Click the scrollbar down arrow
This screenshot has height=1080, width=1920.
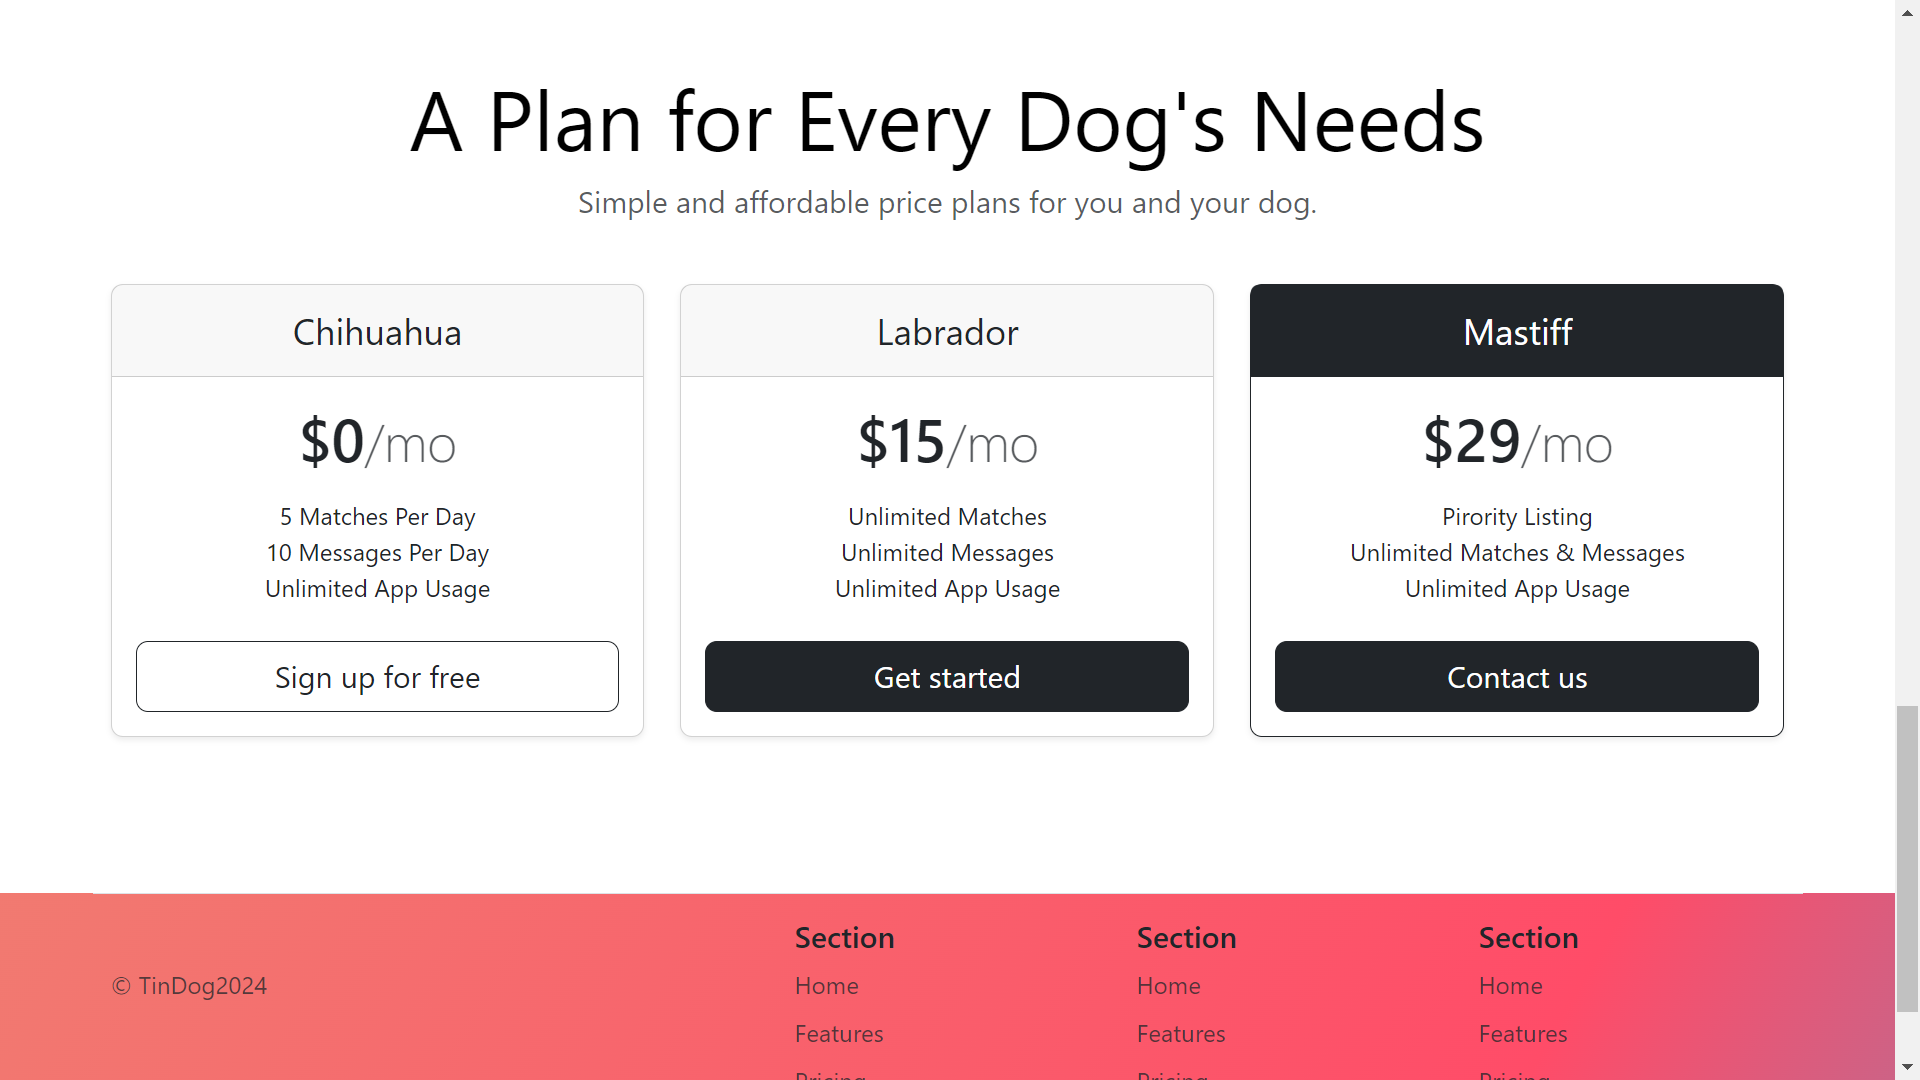(x=1907, y=1068)
